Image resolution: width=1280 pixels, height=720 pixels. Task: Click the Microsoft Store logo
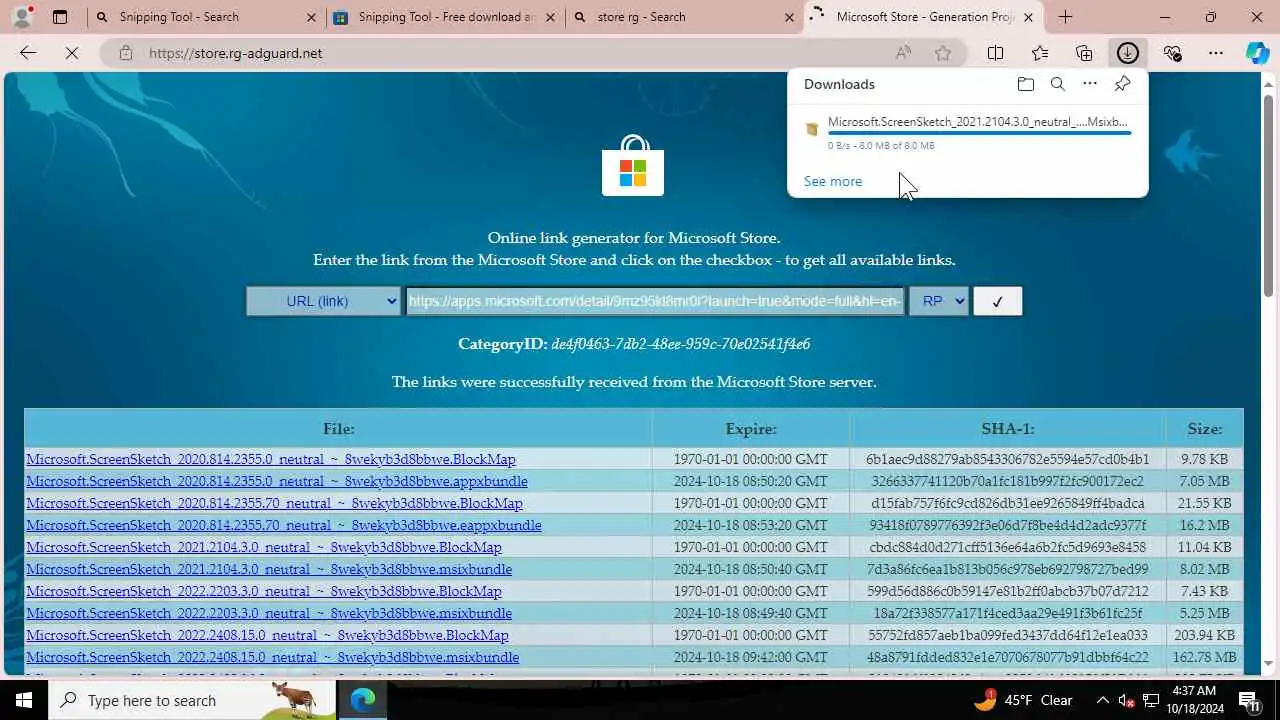click(x=632, y=165)
